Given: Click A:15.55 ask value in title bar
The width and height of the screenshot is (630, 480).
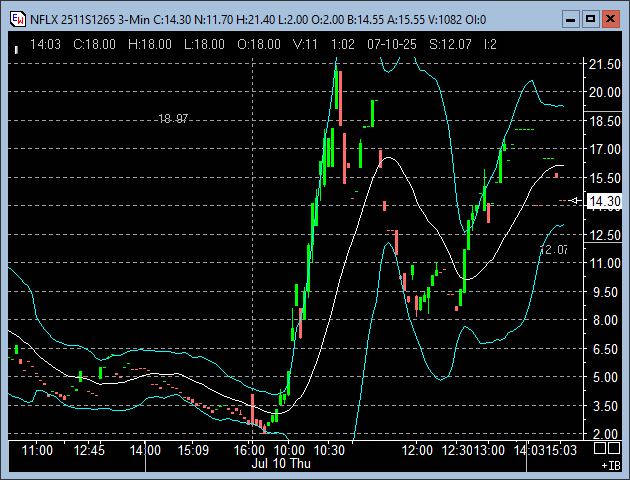Looking at the screenshot, I should click(406, 20).
